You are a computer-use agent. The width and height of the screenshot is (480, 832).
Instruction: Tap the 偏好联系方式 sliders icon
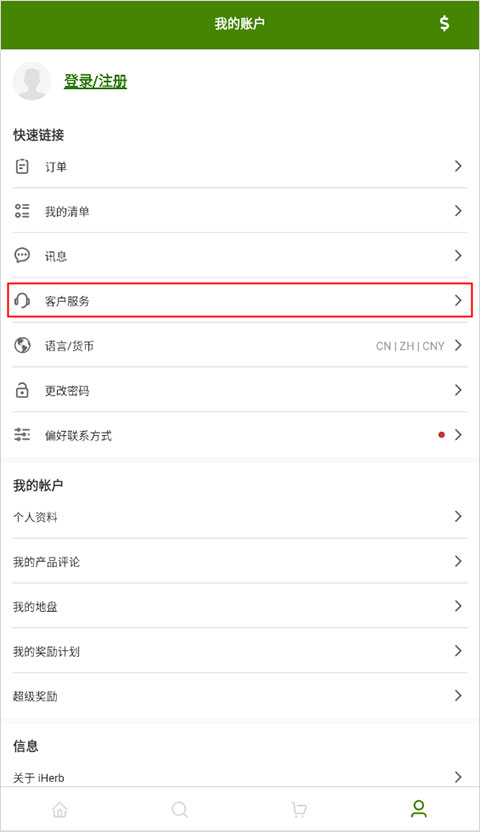click(22, 435)
